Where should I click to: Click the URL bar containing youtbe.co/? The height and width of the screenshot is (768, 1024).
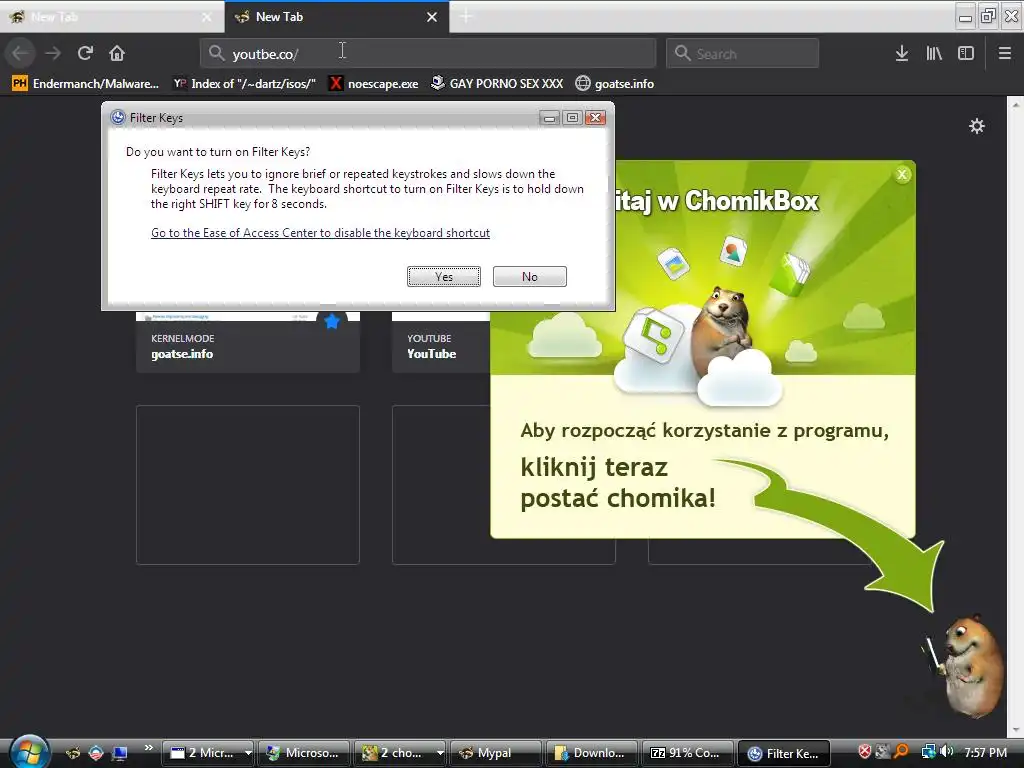(x=428, y=54)
